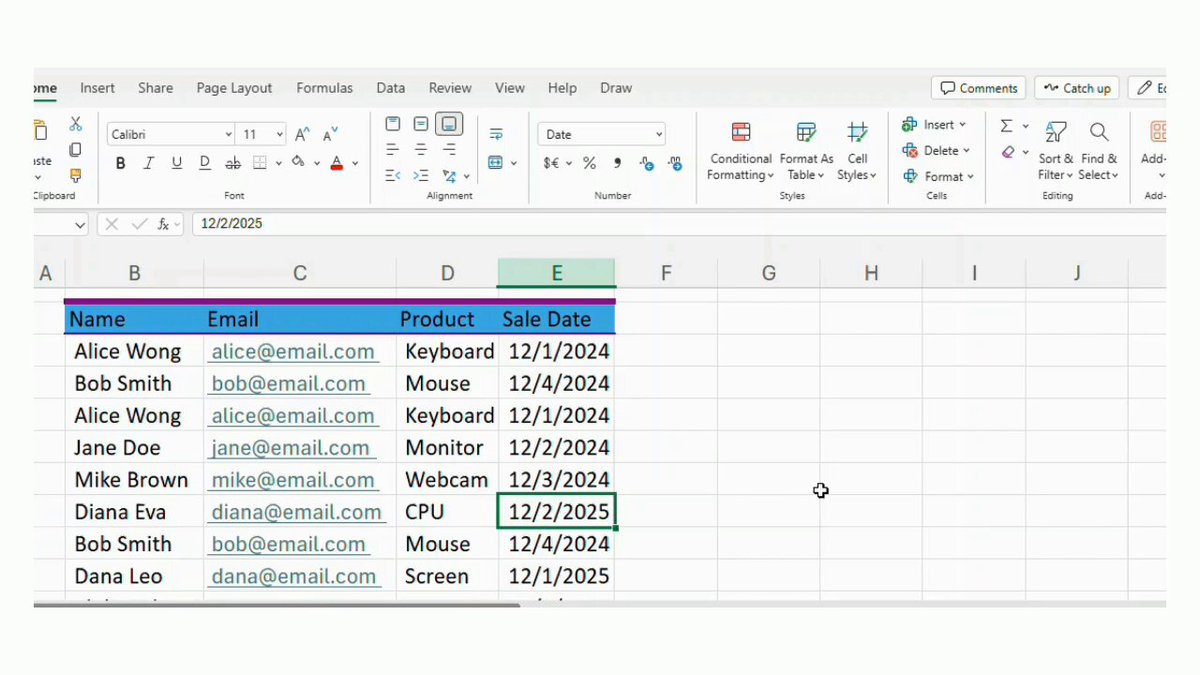Click the Copy icon in Clipboard group
Image resolution: width=1200 pixels, height=675 pixels.
75,150
